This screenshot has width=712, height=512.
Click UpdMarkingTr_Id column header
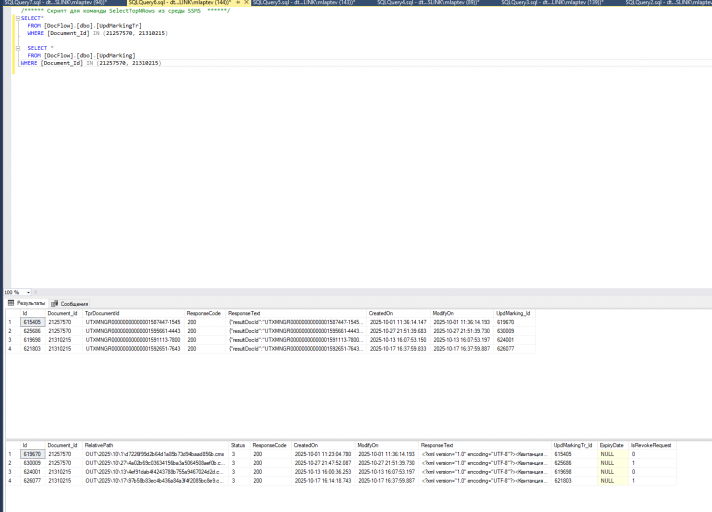pyautogui.click(x=573, y=445)
